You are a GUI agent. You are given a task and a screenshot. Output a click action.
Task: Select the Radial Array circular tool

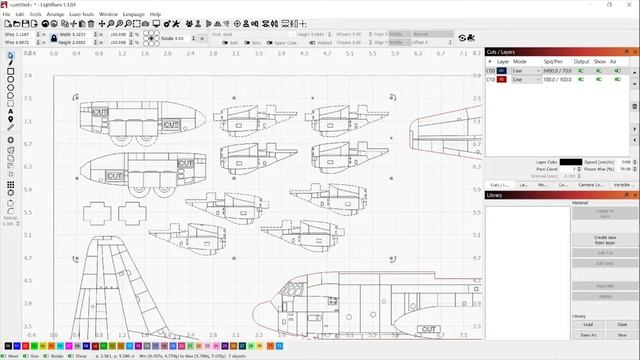pos(11,193)
